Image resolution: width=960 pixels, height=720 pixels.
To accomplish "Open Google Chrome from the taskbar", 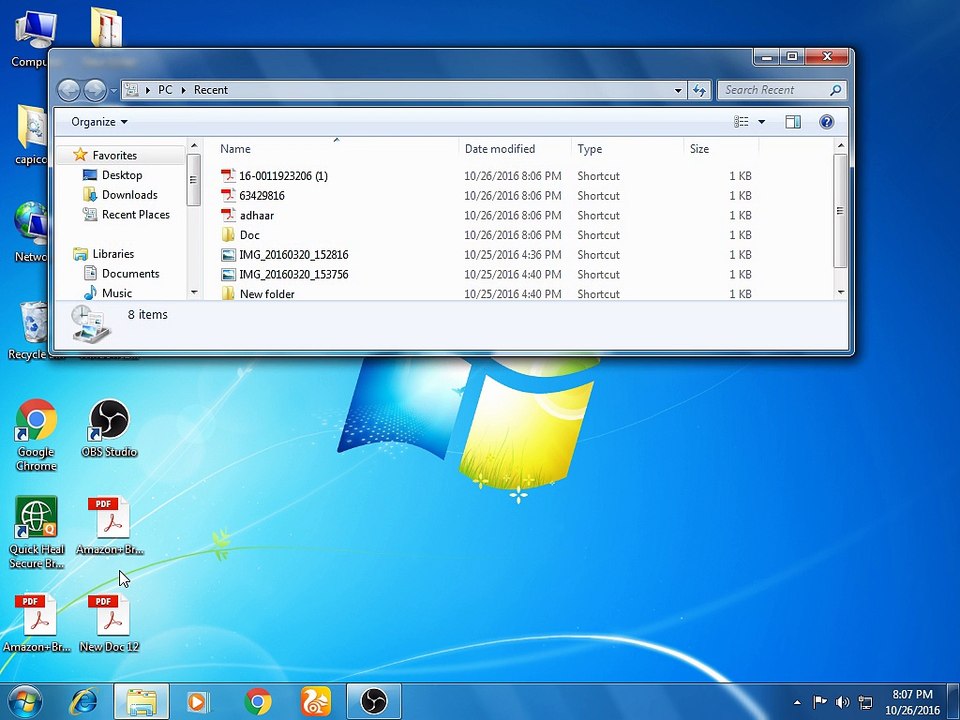I will pos(258,702).
